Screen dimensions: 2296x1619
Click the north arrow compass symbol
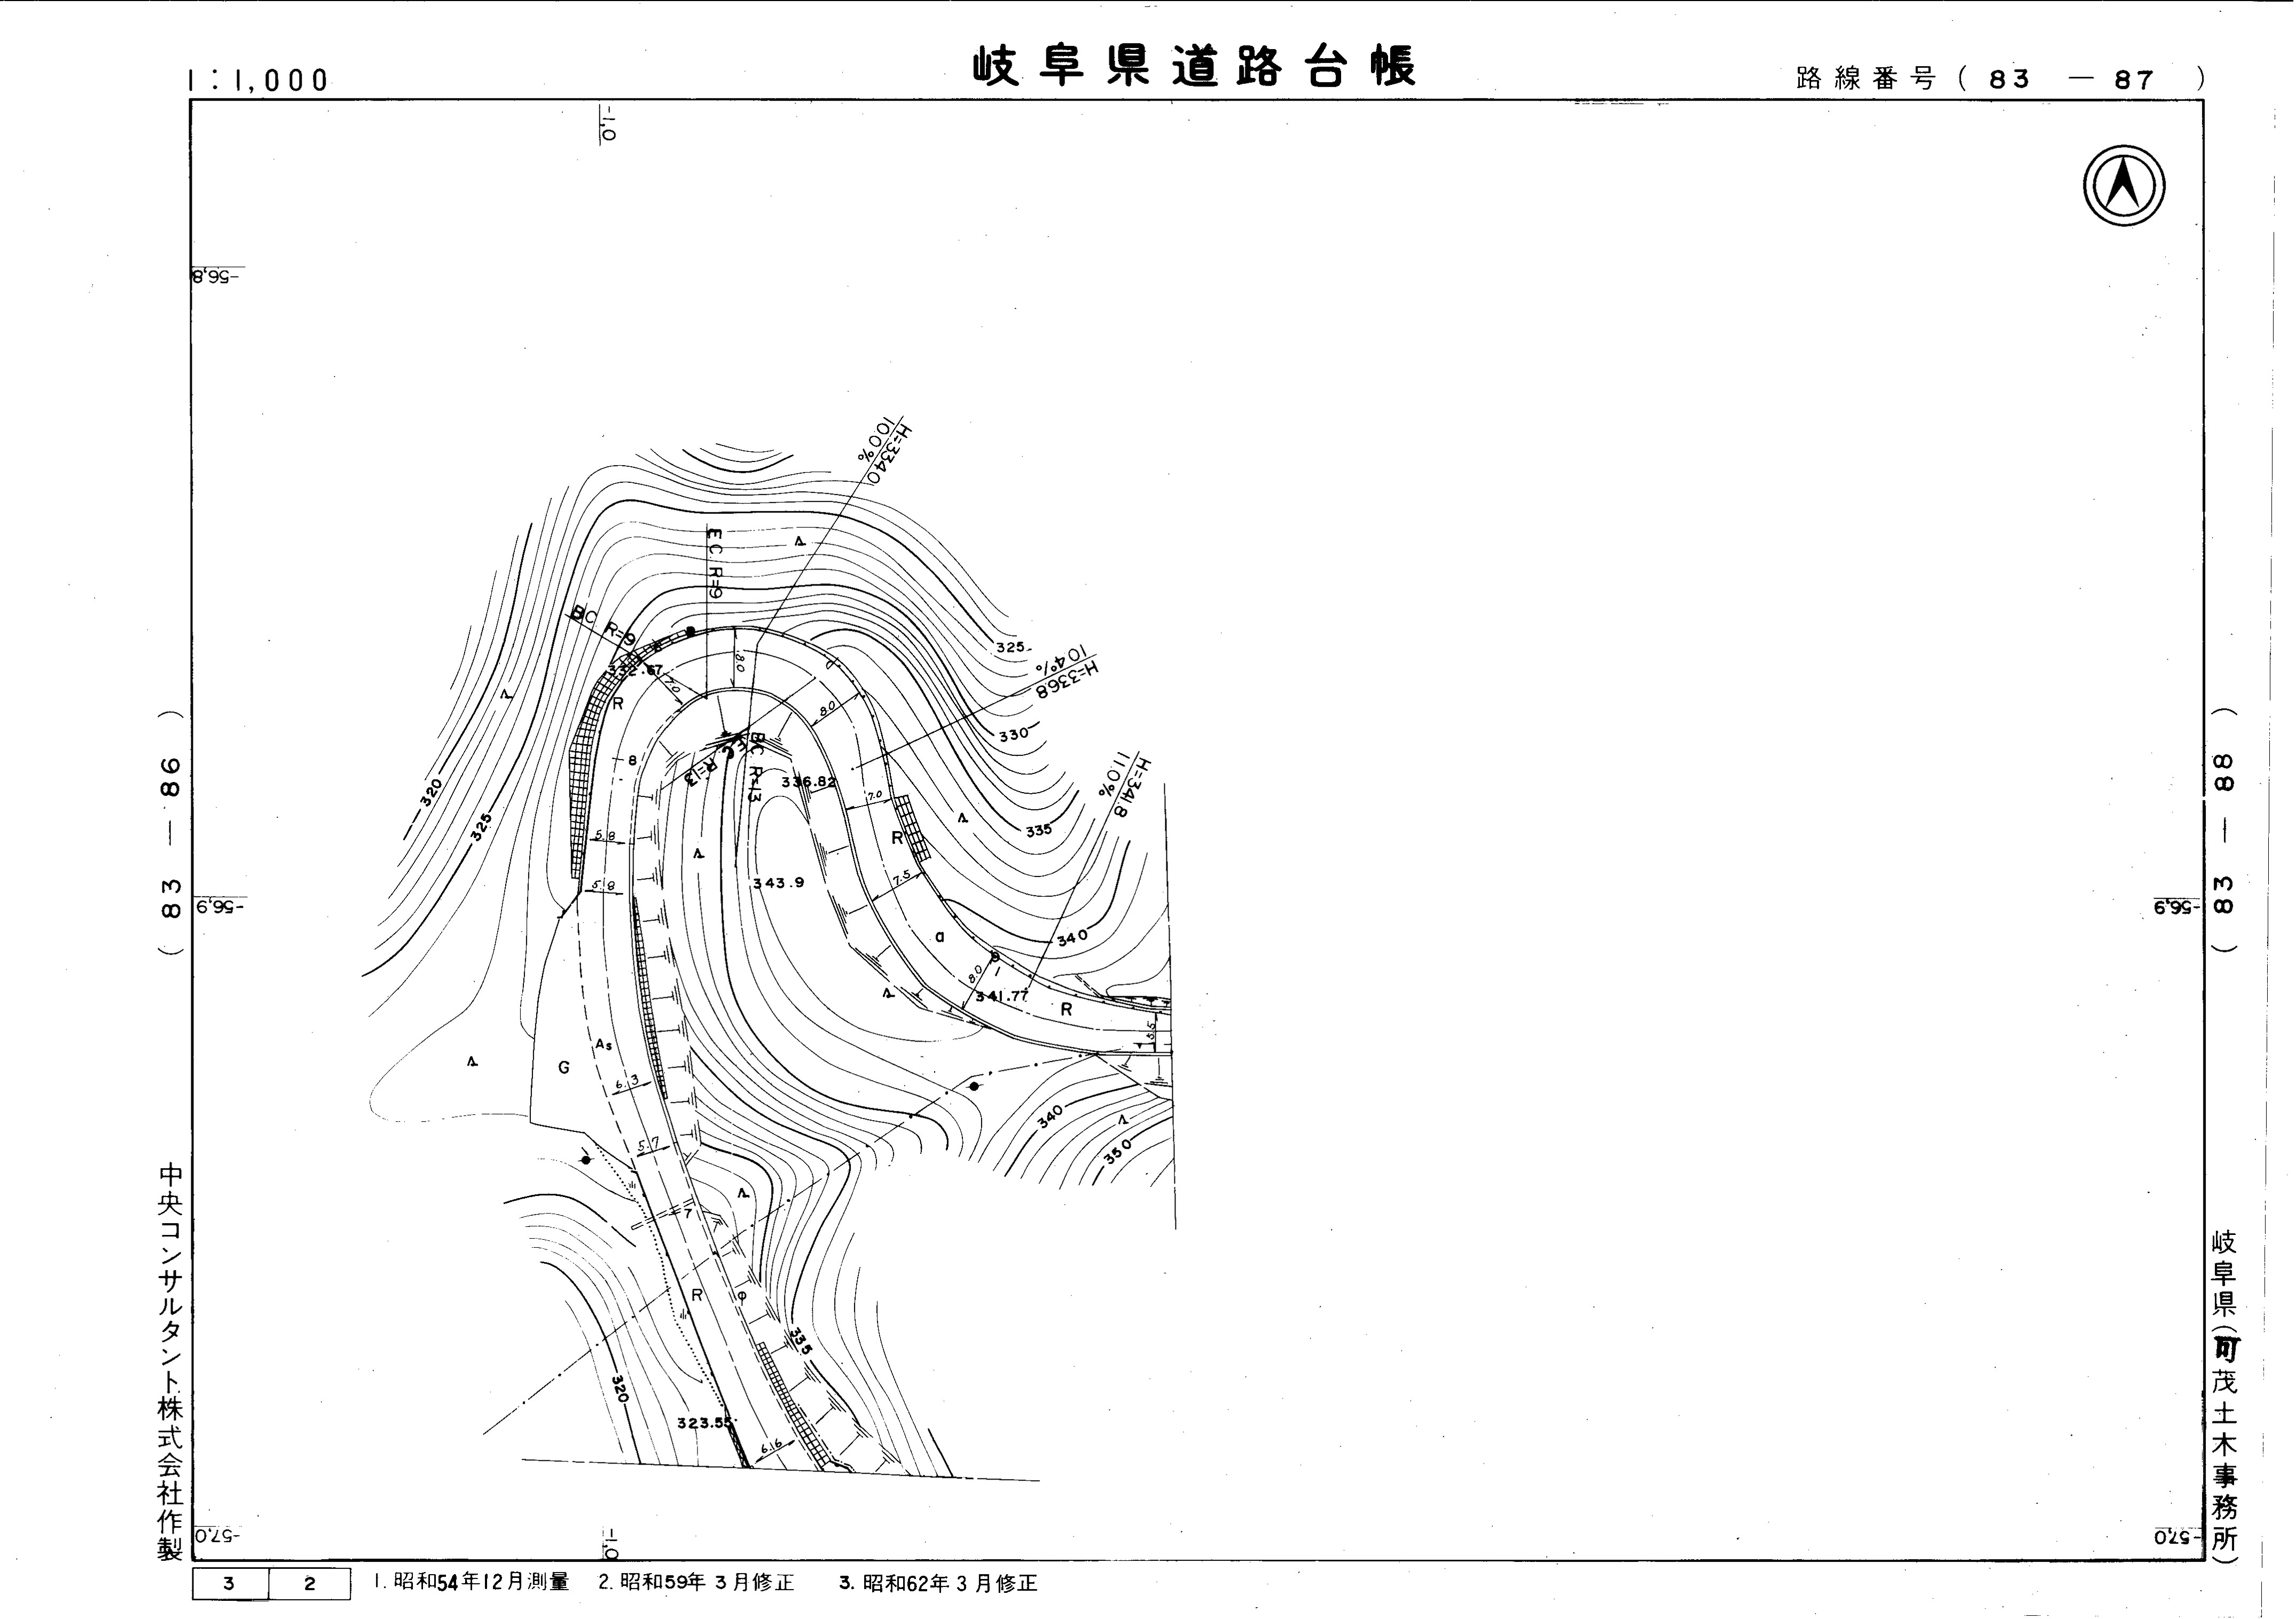pyautogui.click(x=2124, y=186)
